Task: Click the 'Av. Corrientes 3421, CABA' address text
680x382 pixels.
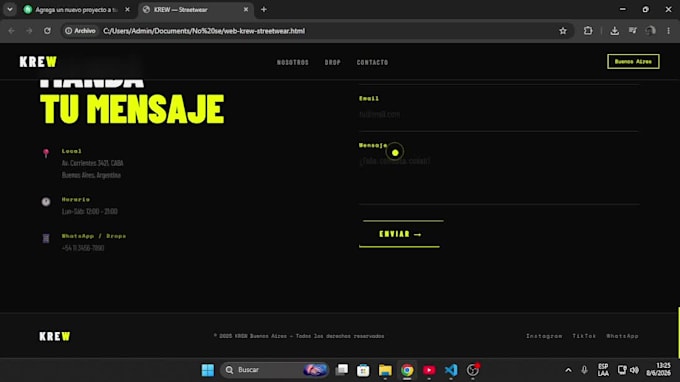Action: pos(92,163)
